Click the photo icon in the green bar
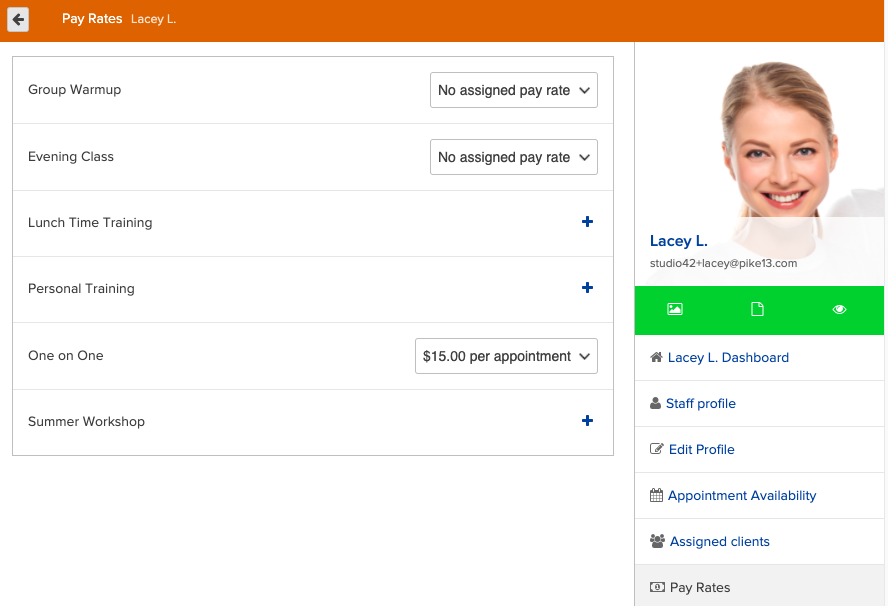This screenshot has width=888, height=606. point(675,310)
